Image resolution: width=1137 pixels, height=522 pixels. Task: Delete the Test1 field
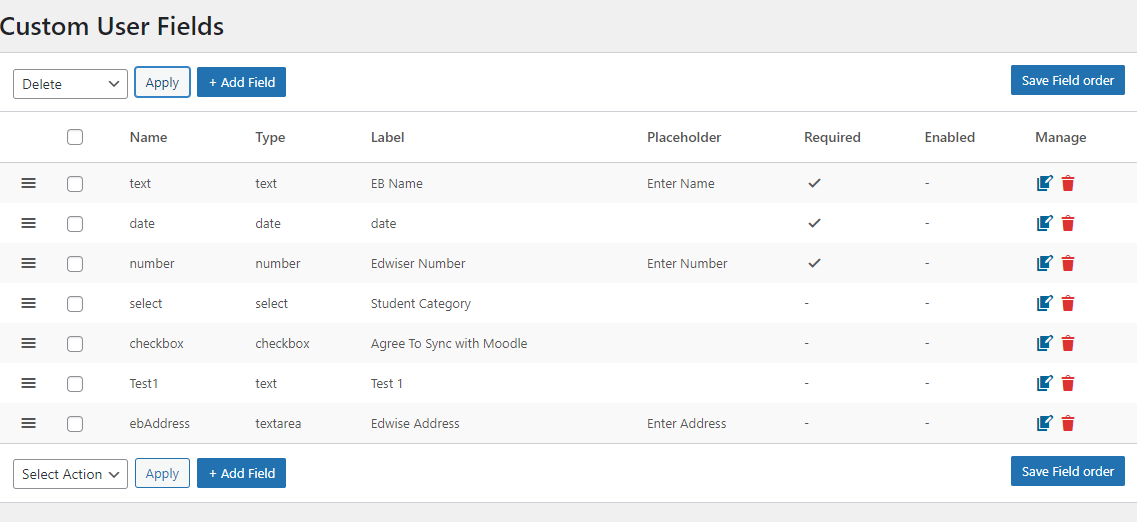click(1067, 383)
